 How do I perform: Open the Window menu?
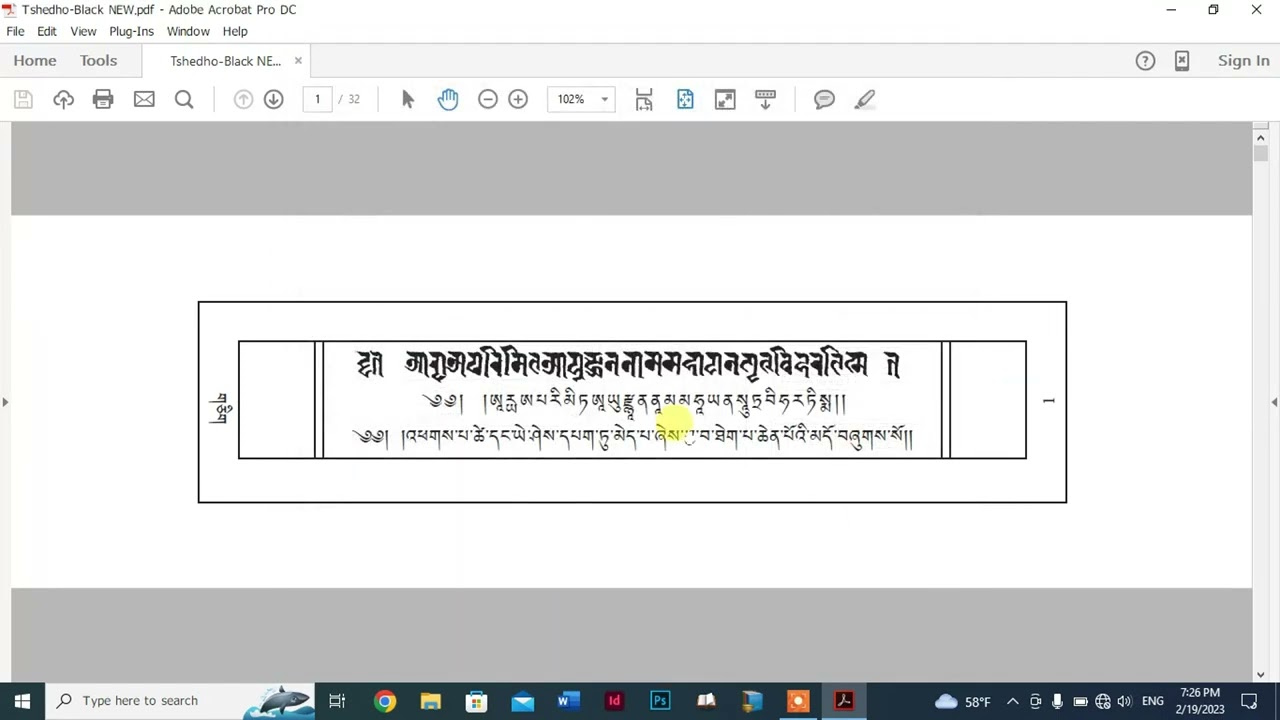(x=188, y=31)
